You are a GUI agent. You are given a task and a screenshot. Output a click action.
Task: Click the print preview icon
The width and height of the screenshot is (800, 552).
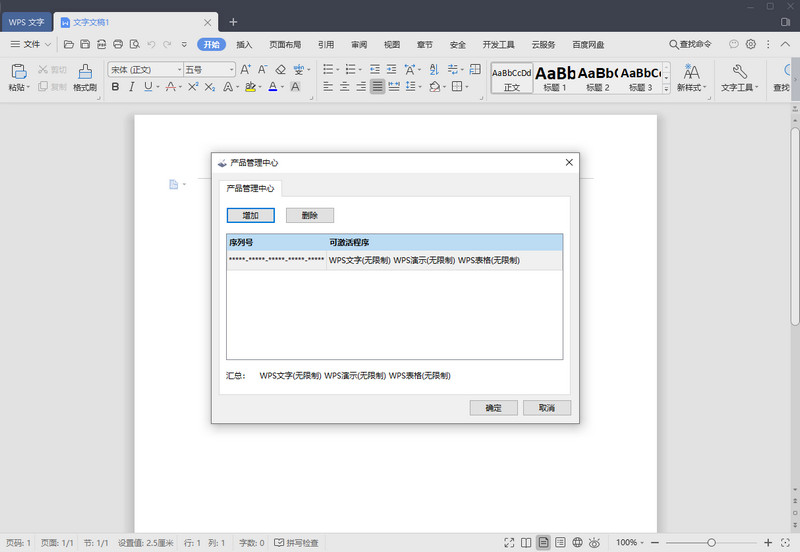tap(135, 44)
